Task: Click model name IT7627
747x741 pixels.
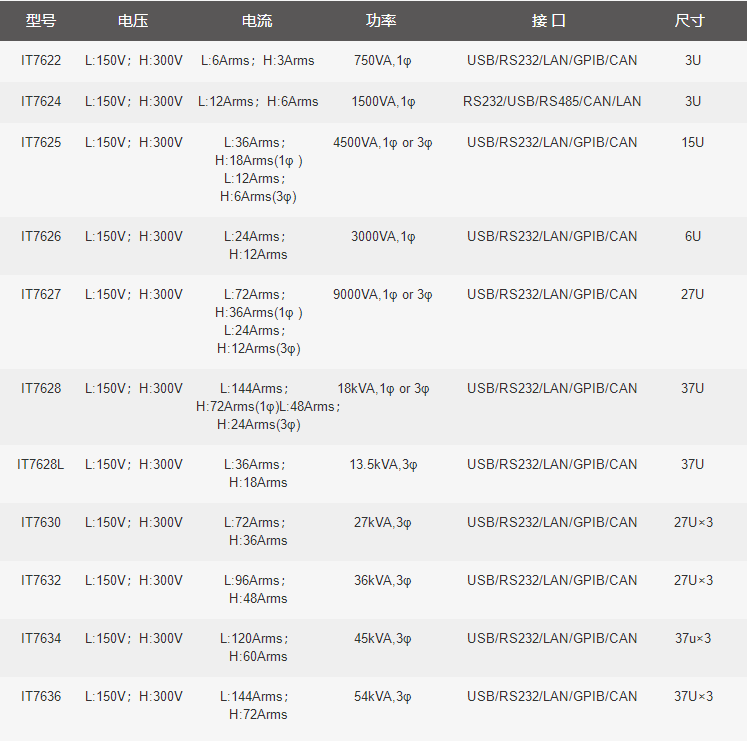Action: (41, 294)
